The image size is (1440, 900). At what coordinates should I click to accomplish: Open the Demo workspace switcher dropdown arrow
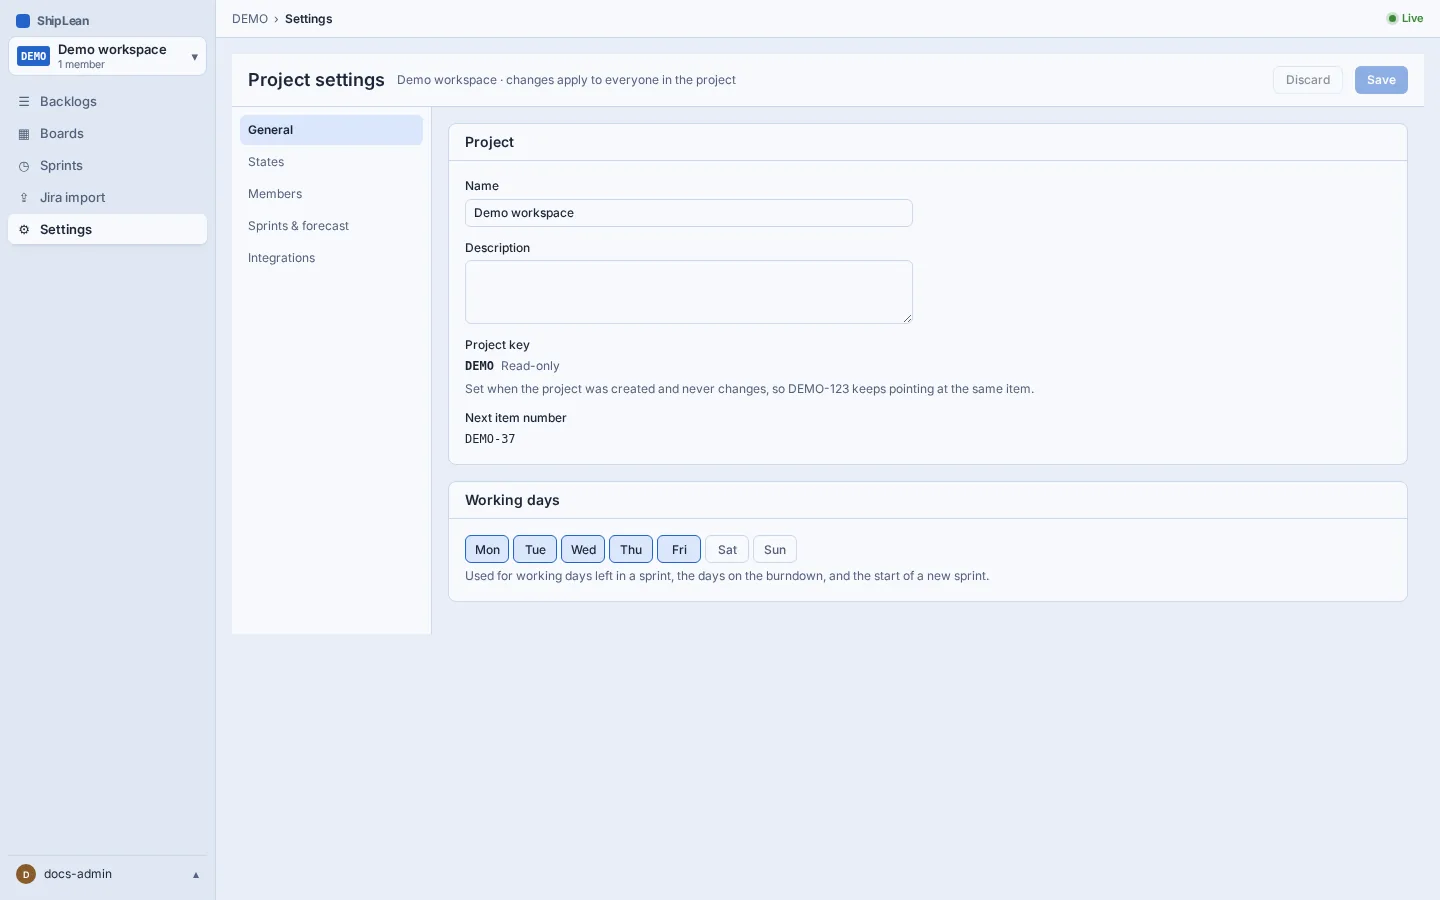pyautogui.click(x=194, y=57)
